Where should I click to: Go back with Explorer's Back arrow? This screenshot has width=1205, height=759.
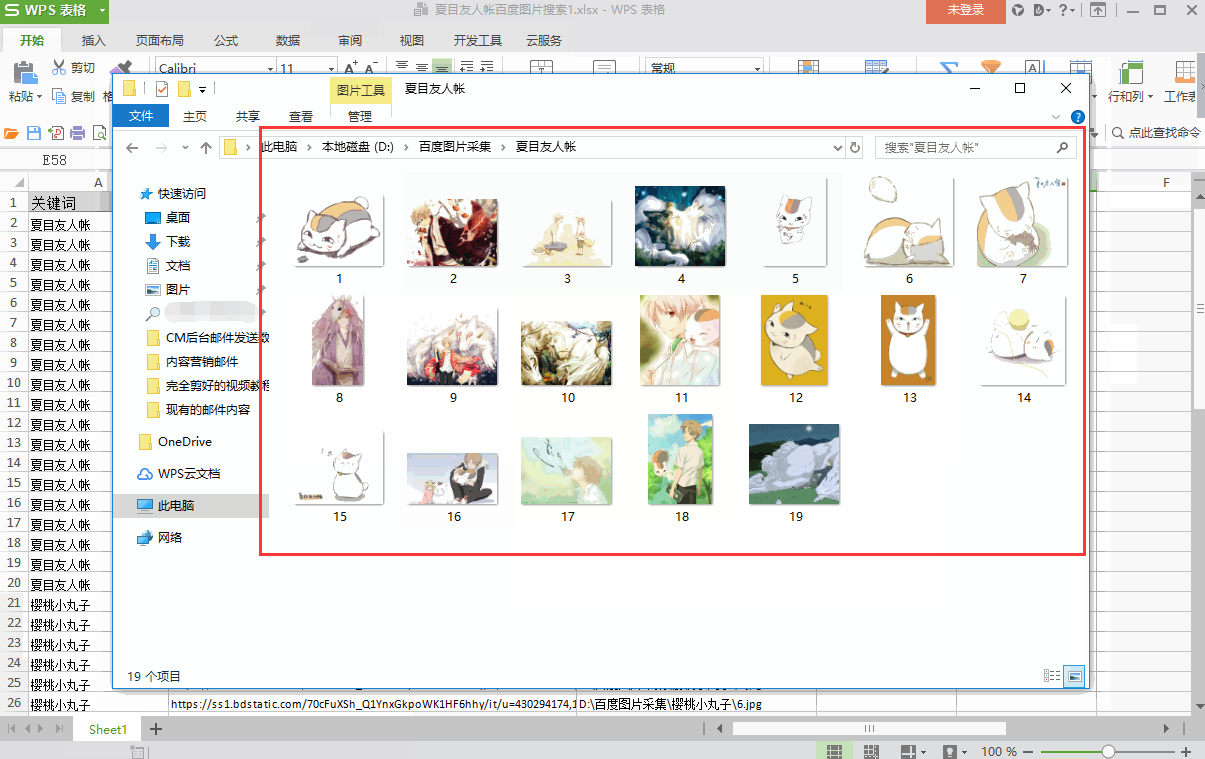132,147
